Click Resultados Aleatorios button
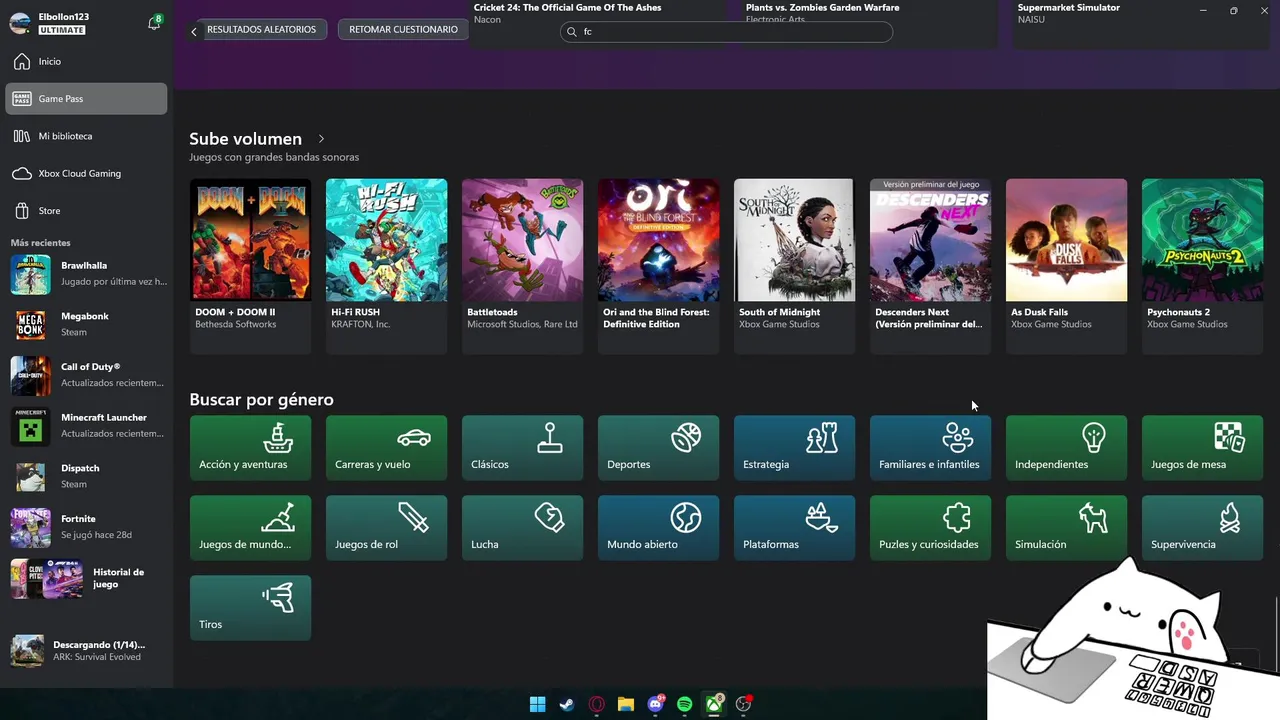Image resolution: width=1280 pixels, height=720 pixels. click(262, 30)
